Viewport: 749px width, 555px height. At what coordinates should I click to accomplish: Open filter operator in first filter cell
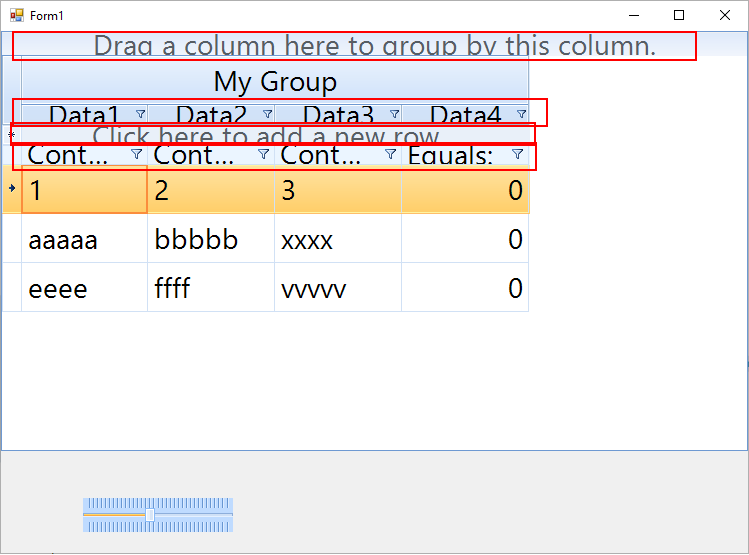[136, 154]
